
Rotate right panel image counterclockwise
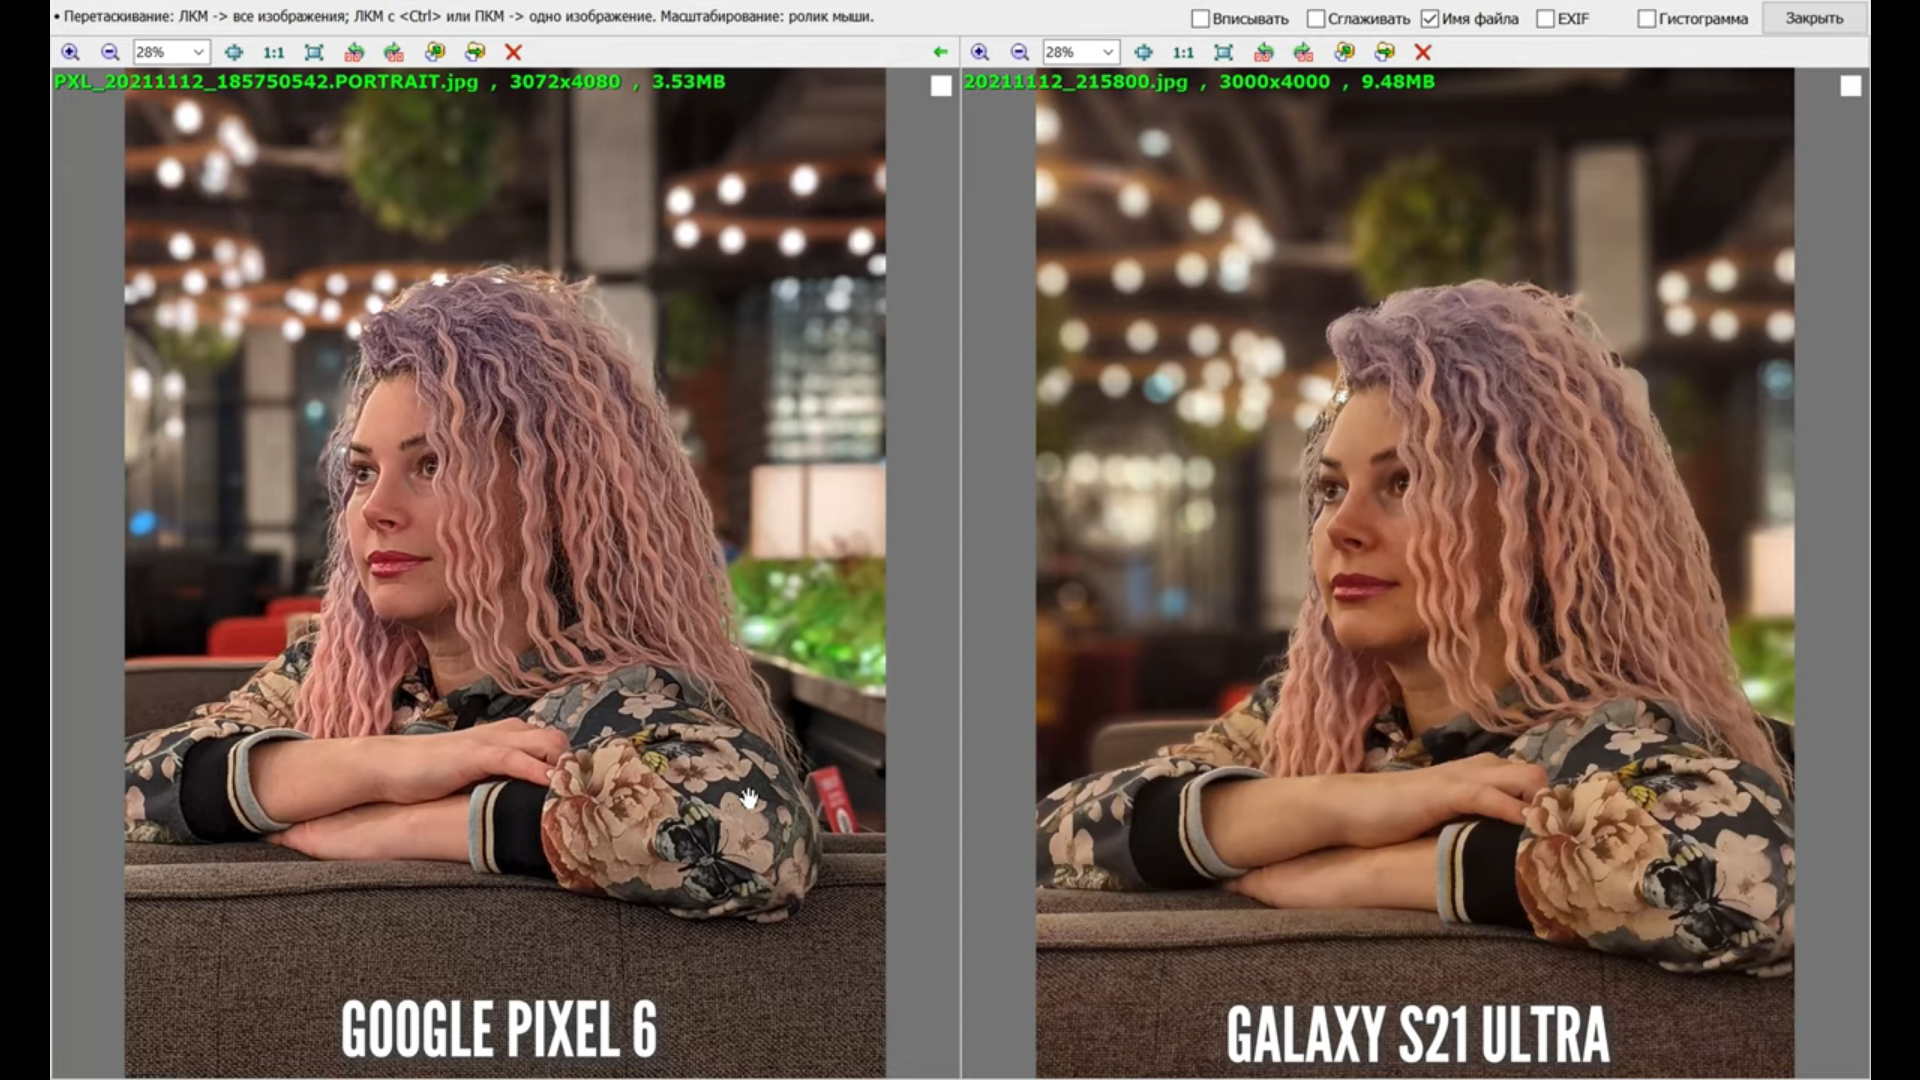[1264, 52]
